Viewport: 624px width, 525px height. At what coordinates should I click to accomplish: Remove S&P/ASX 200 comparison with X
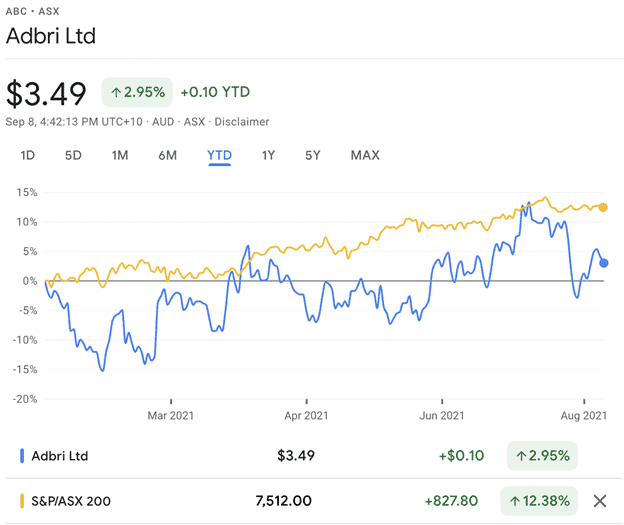tap(600, 501)
